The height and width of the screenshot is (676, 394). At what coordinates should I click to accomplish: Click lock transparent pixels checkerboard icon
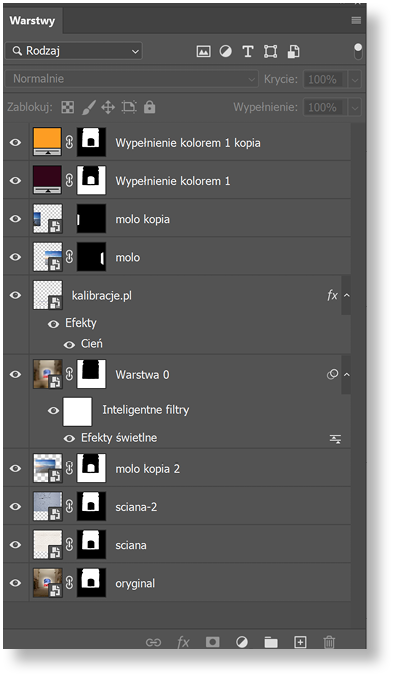coord(68,107)
